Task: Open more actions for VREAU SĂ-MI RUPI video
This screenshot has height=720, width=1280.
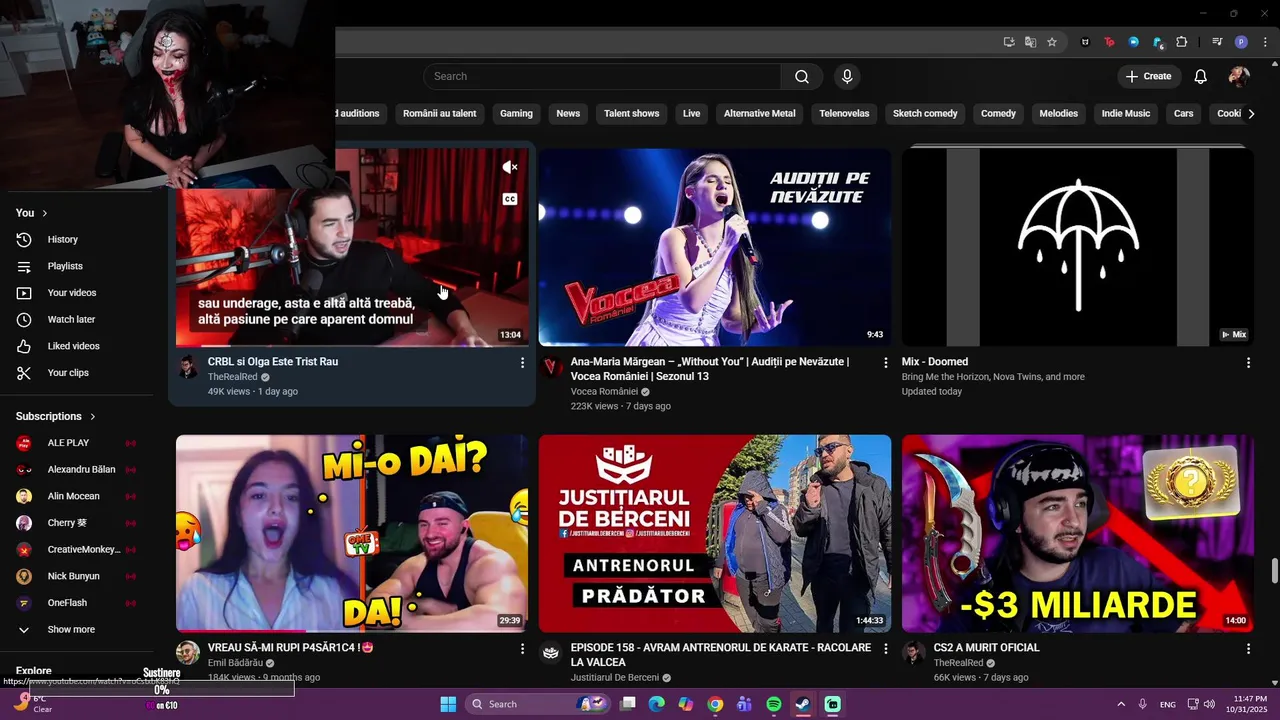Action: (x=522, y=649)
